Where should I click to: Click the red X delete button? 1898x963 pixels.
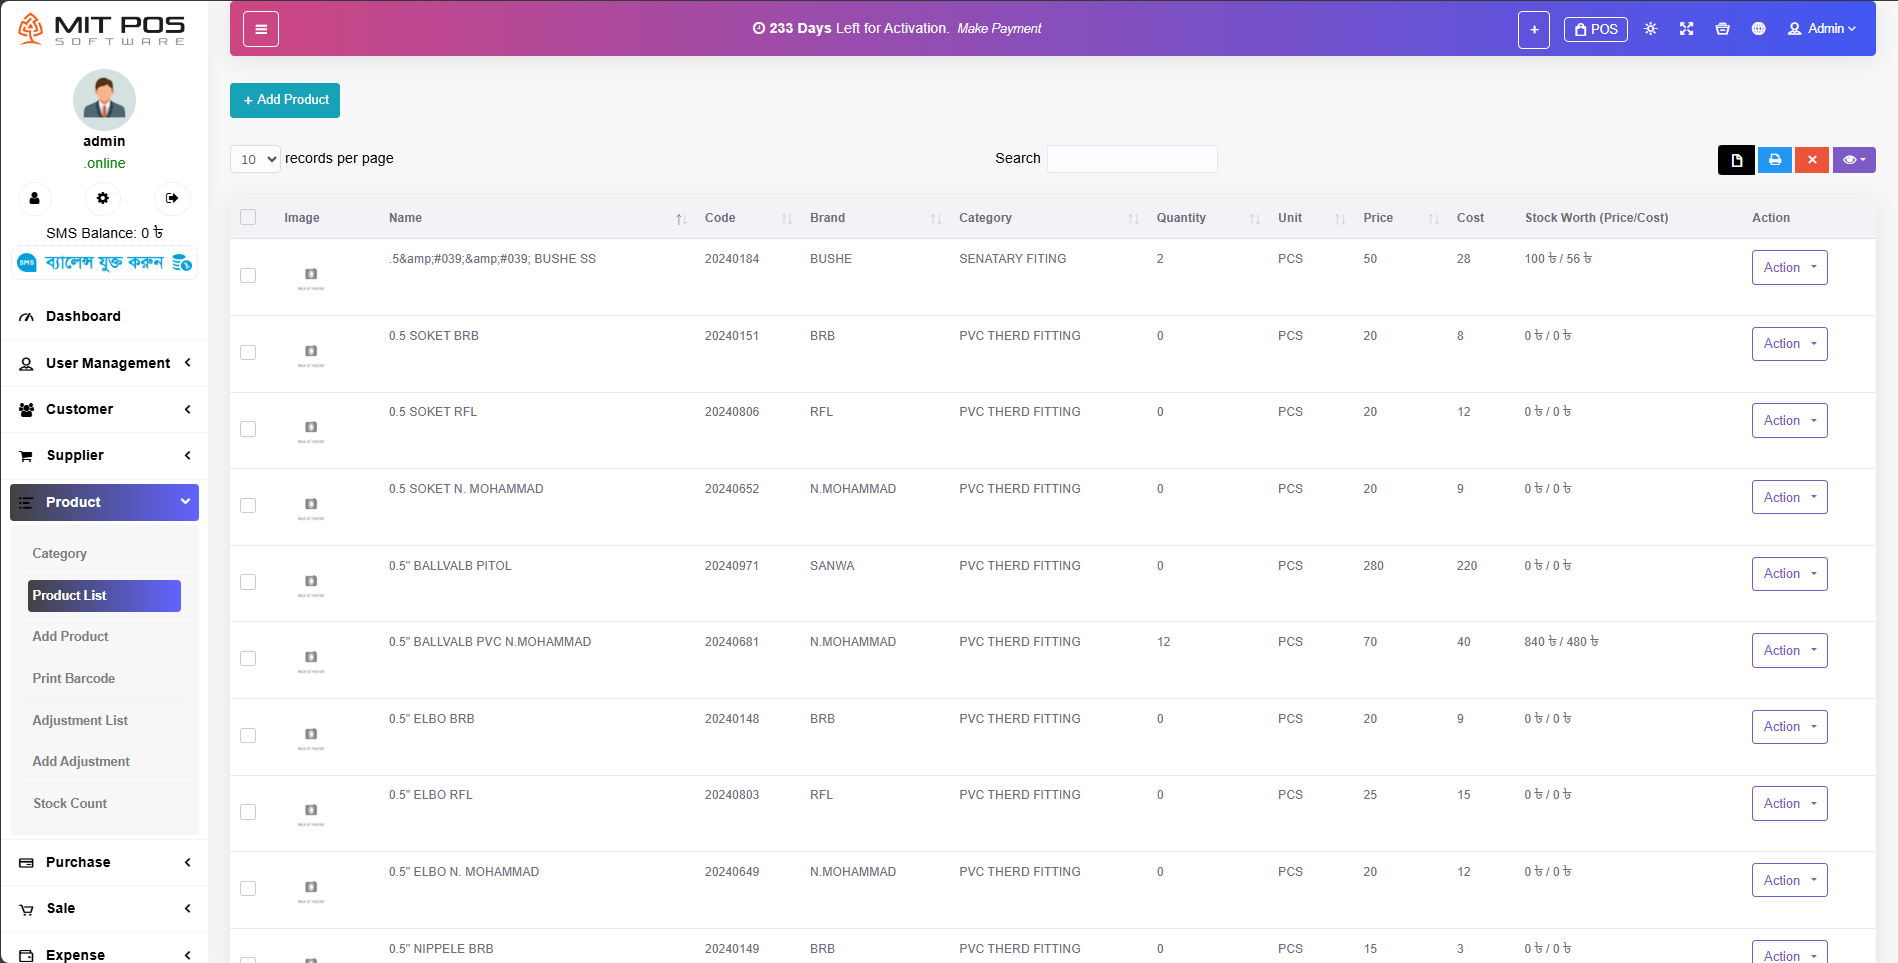[1811, 160]
